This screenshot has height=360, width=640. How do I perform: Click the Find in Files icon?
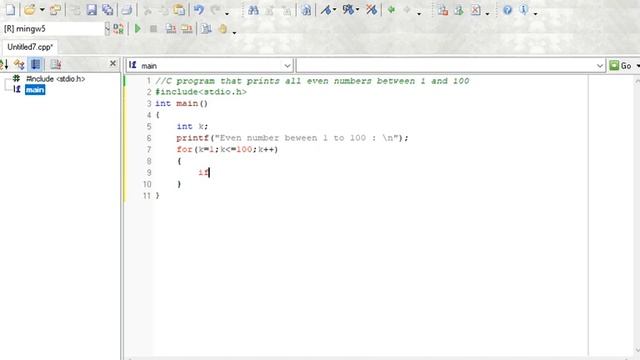(x=306, y=10)
